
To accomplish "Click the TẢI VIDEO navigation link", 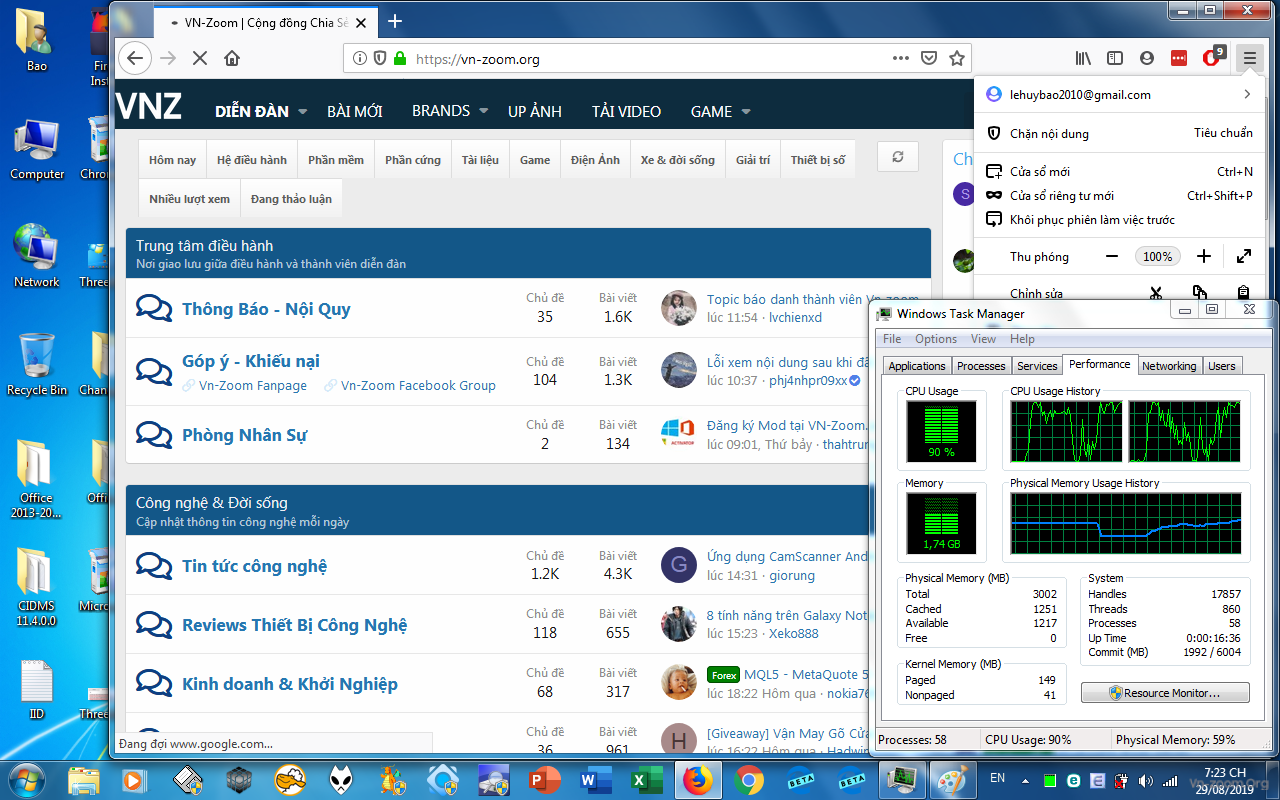I will click(626, 111).
